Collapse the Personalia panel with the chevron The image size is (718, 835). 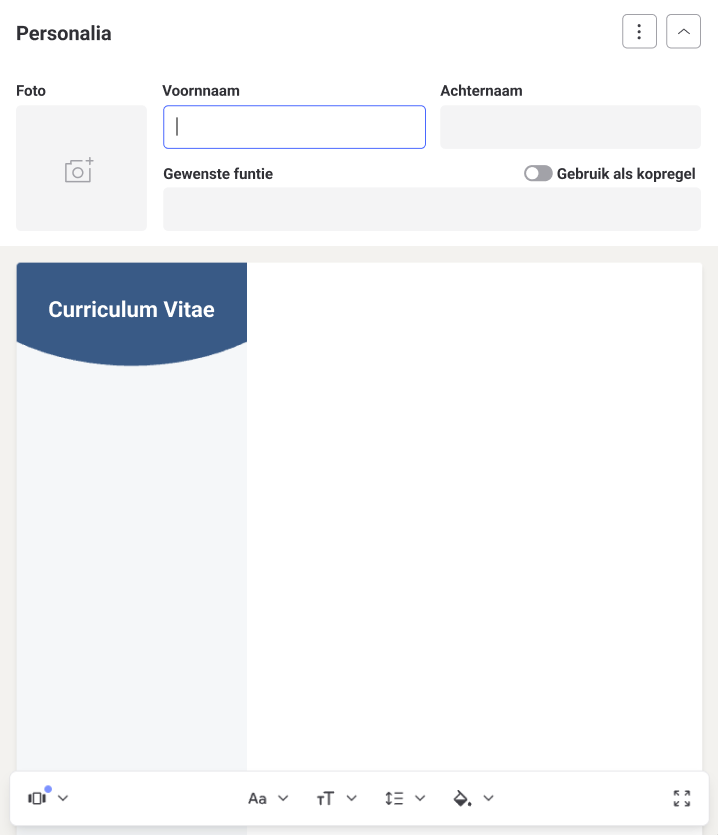(683, 31)
